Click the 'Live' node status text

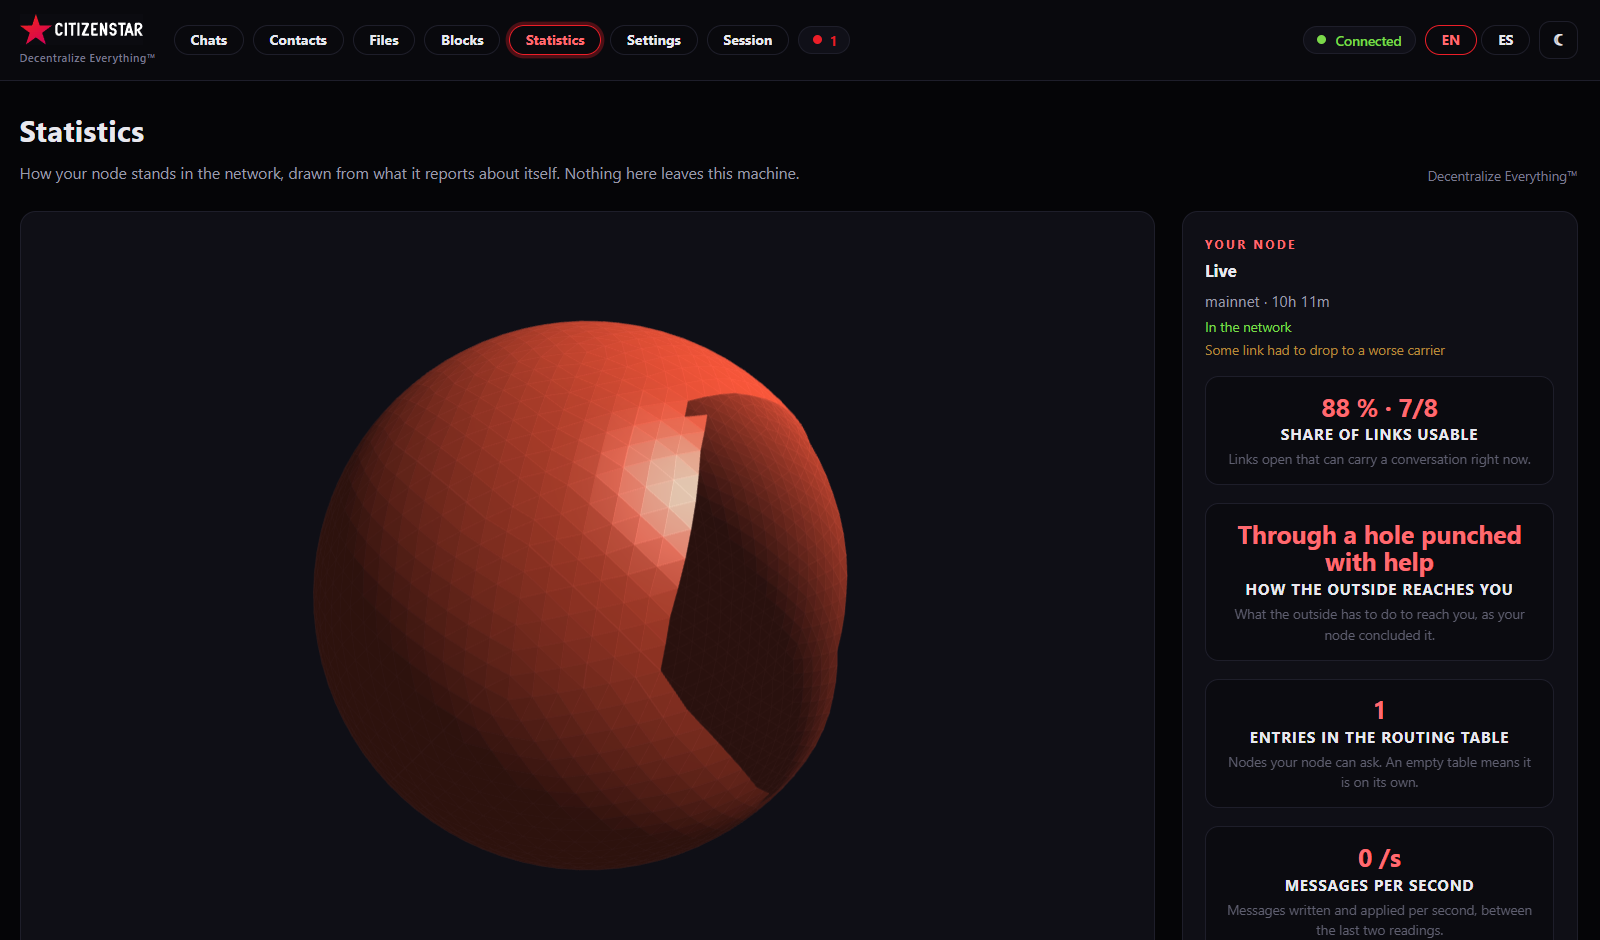[1221, 271]
